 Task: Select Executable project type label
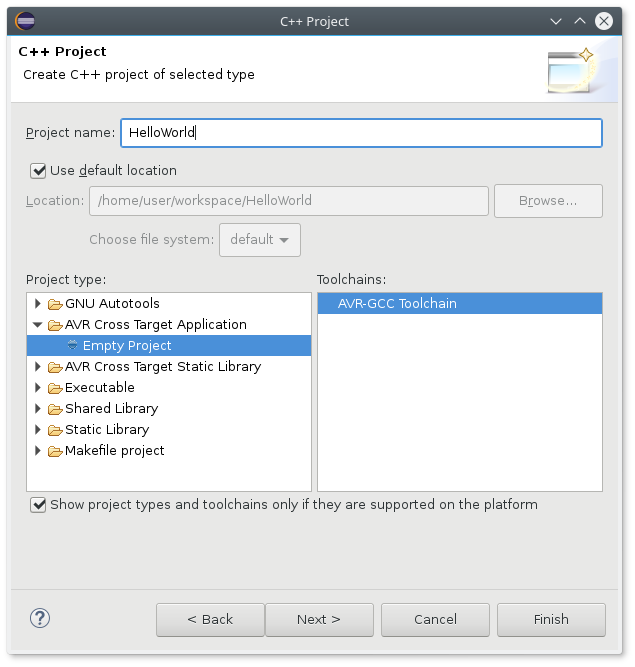[x=100, y=387]
